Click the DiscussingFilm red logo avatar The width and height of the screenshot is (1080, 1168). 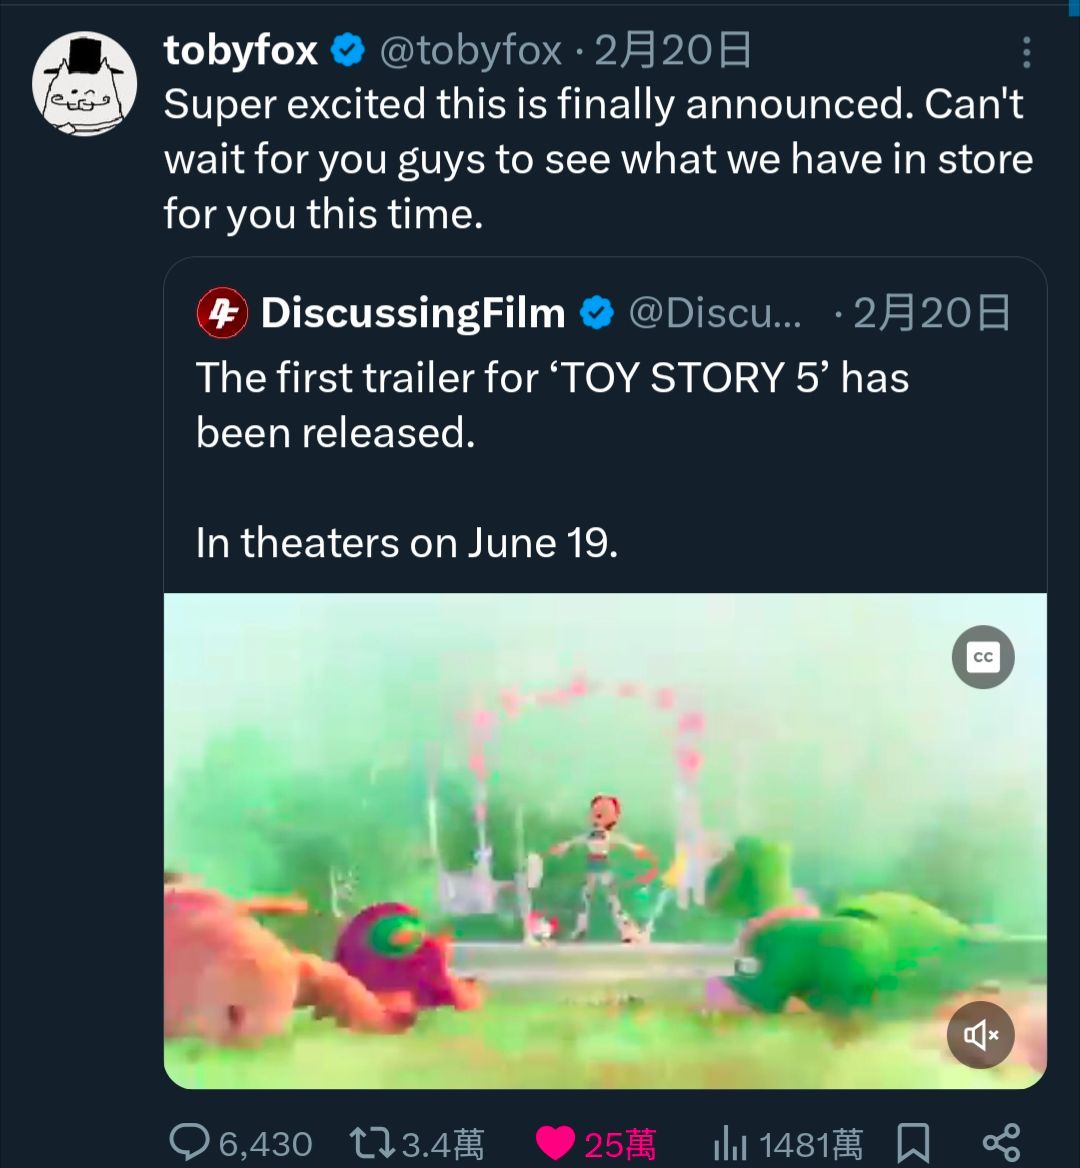pyautogui.click(x=222, y=313)
